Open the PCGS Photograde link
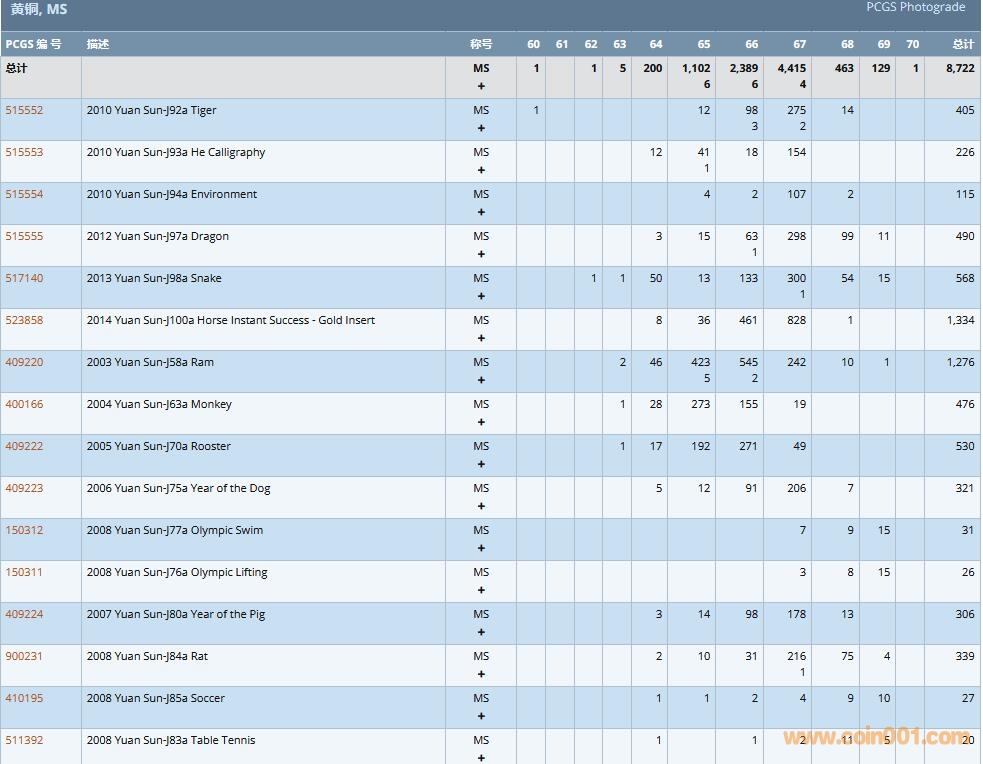The width and height of the screenshot is (983, 764). point(915,7)
